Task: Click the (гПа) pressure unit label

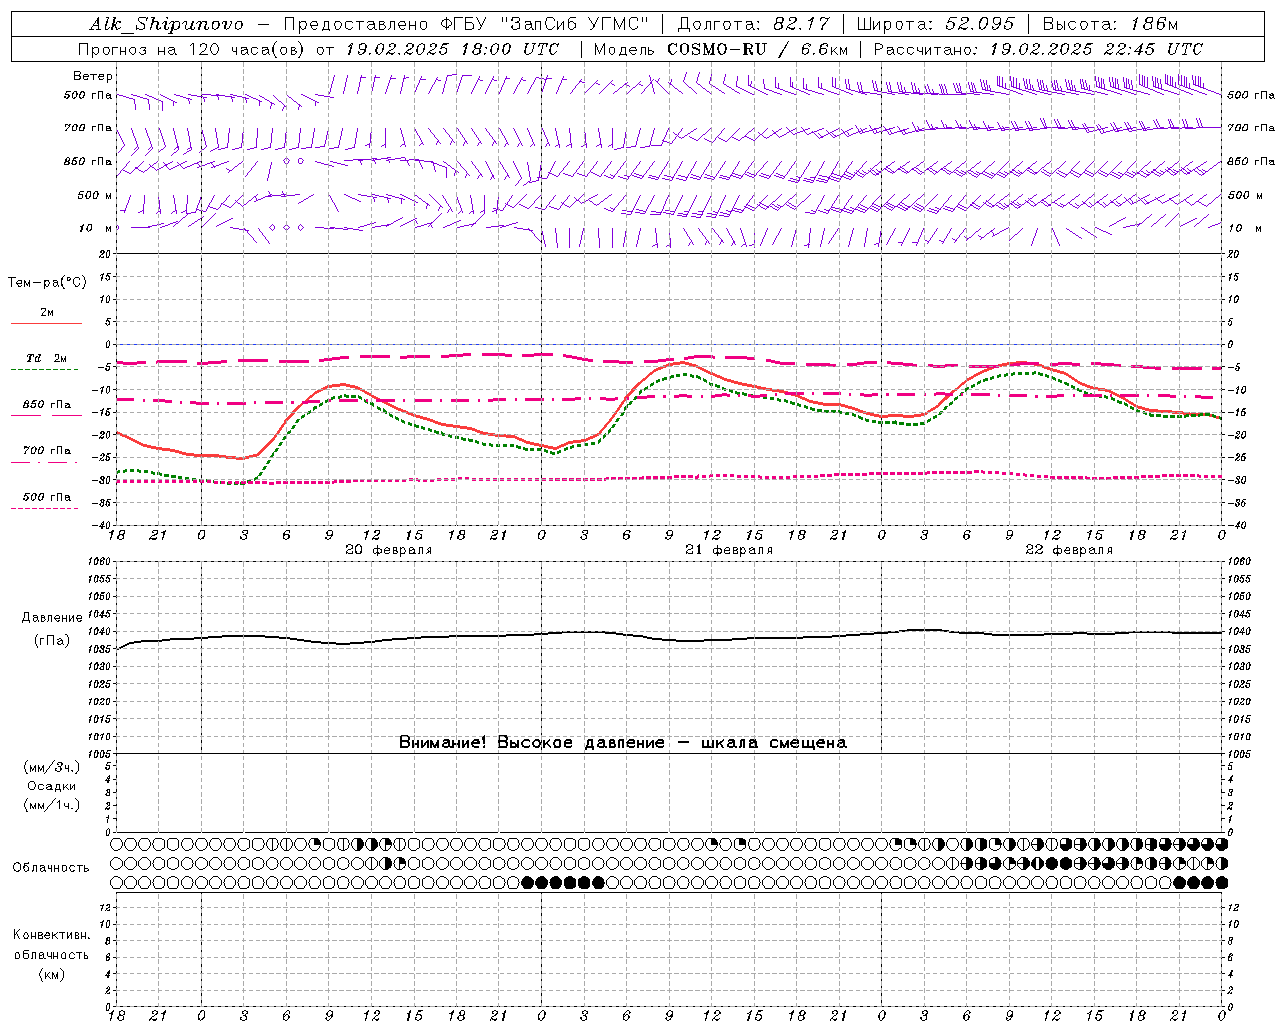Action: 52,640
